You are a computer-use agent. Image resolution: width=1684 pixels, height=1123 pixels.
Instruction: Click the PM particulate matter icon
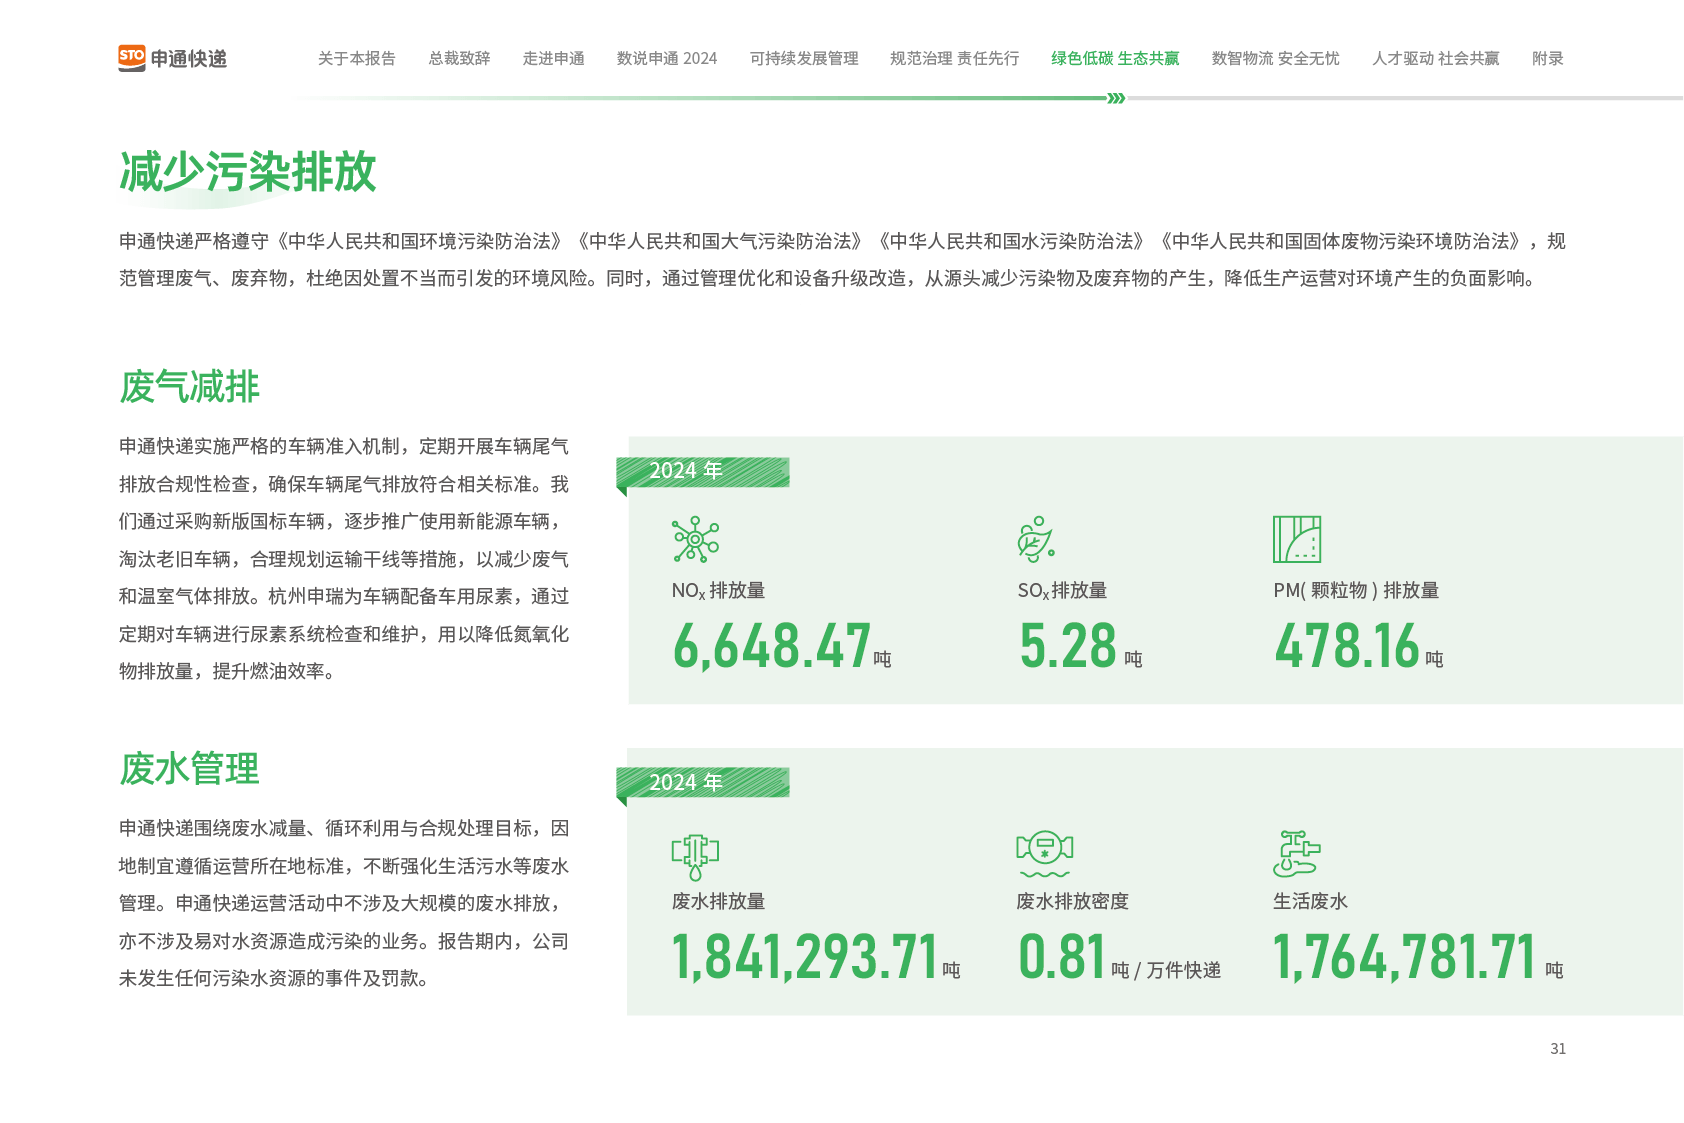(1296, 539)
